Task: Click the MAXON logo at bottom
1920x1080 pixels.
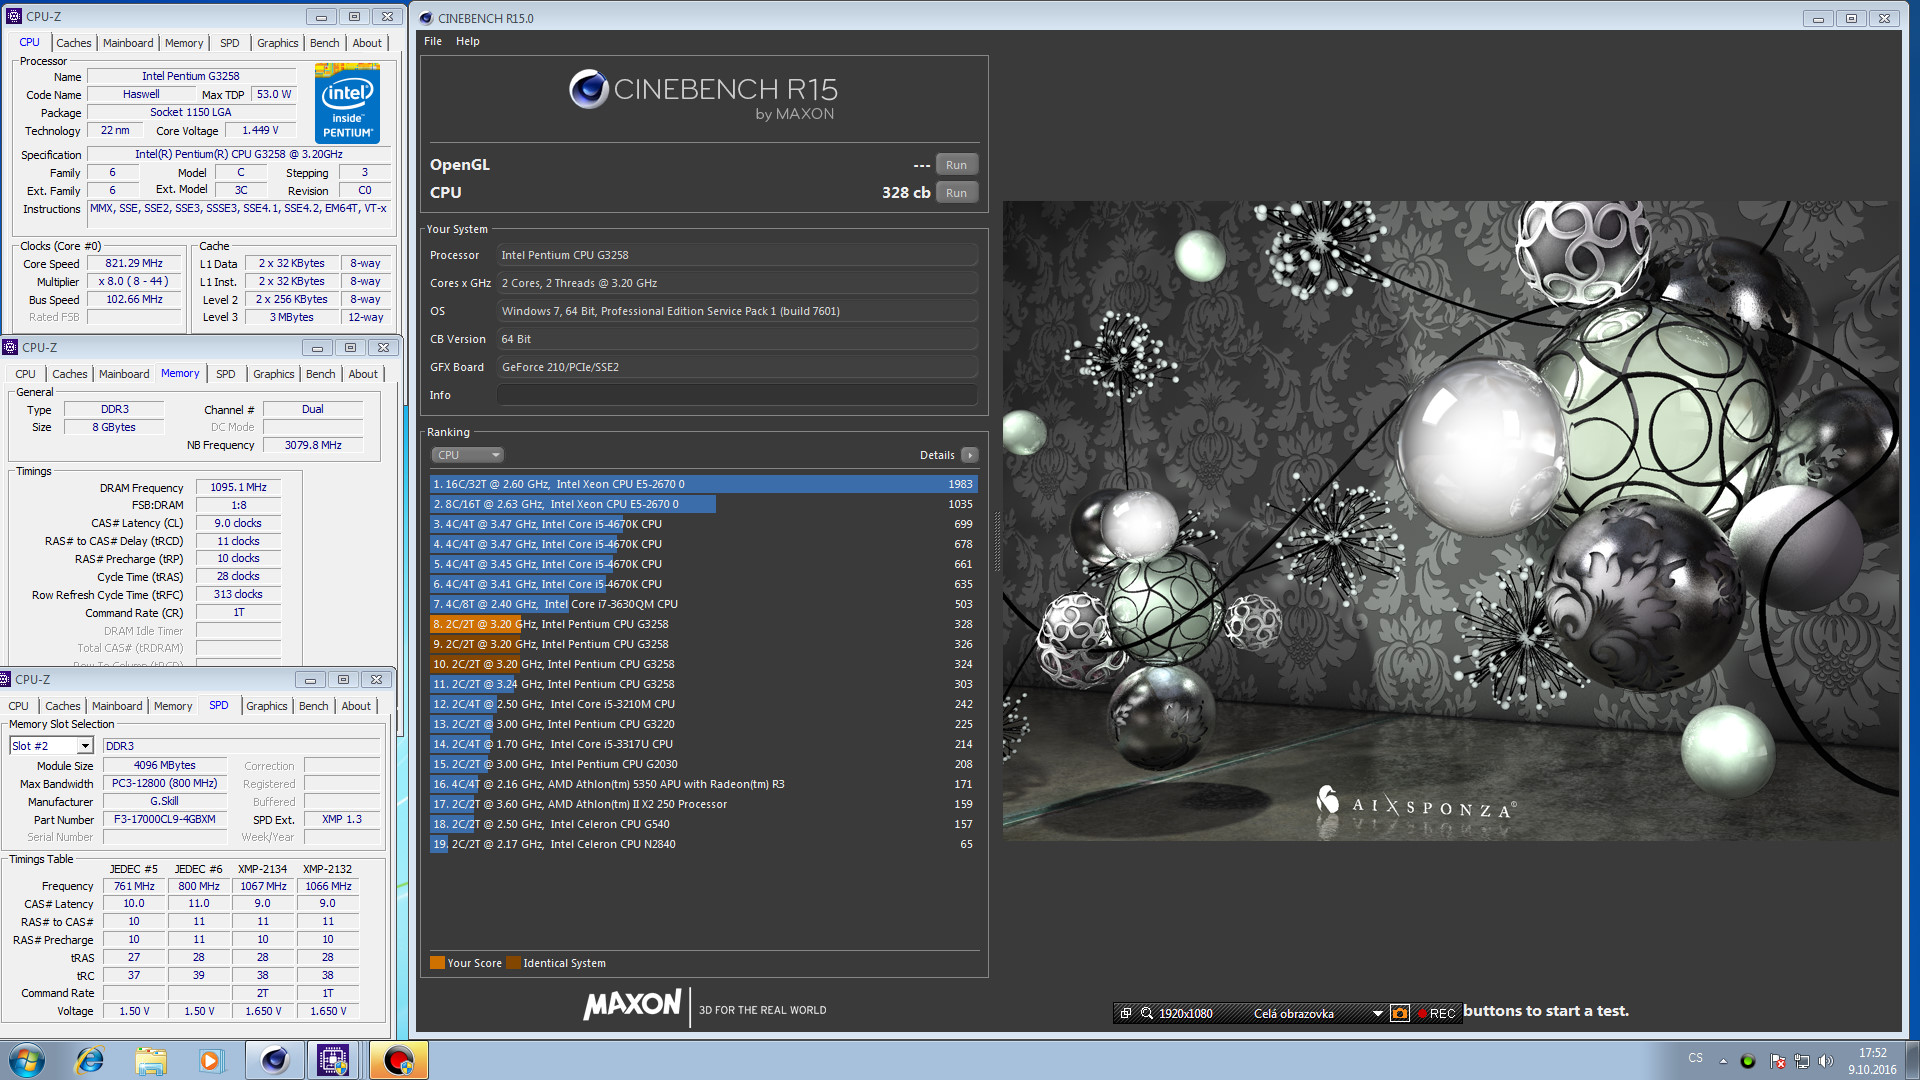Action: click(x=632, y=1005)
